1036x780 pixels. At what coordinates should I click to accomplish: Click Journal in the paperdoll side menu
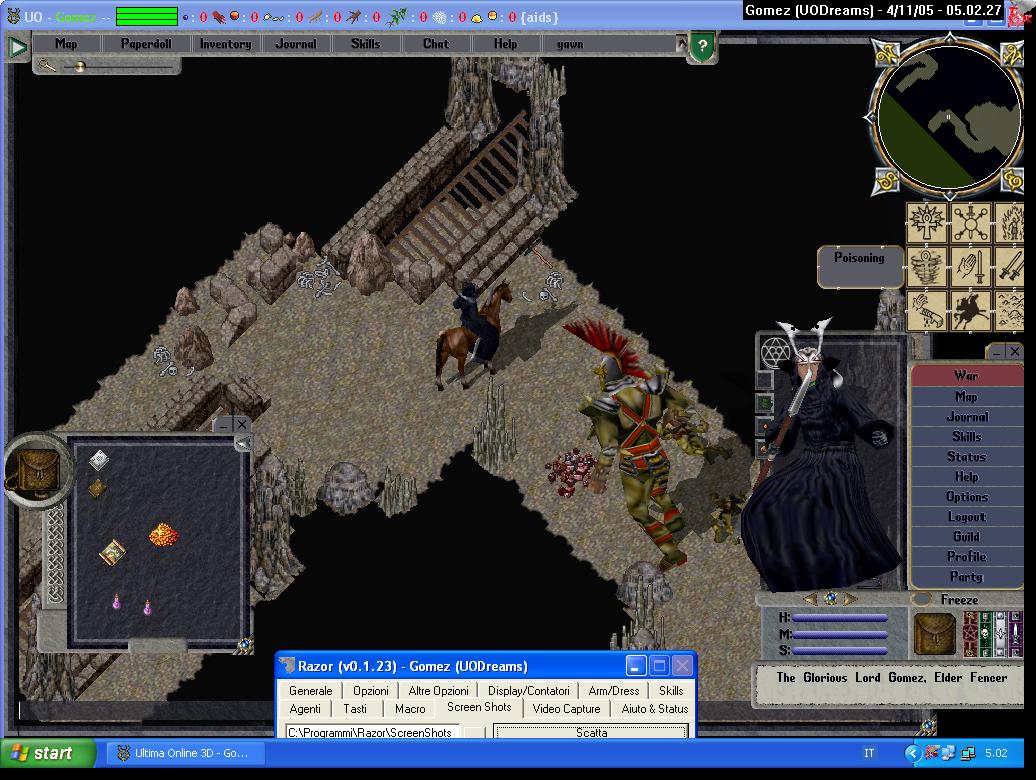pyautogui.click(x=967, y=417)
